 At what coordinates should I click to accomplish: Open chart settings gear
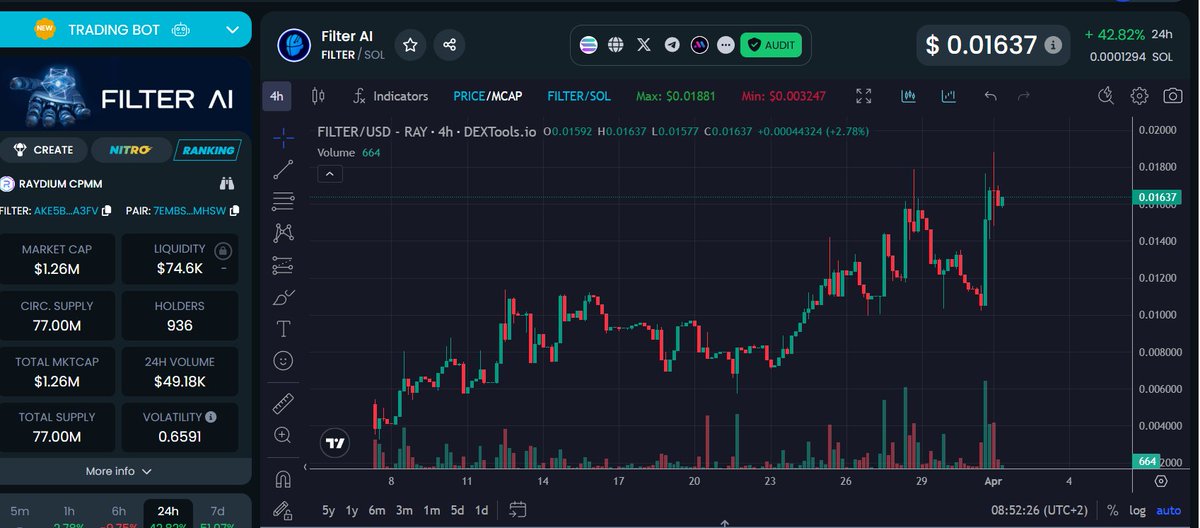(x=1139, y=96)
